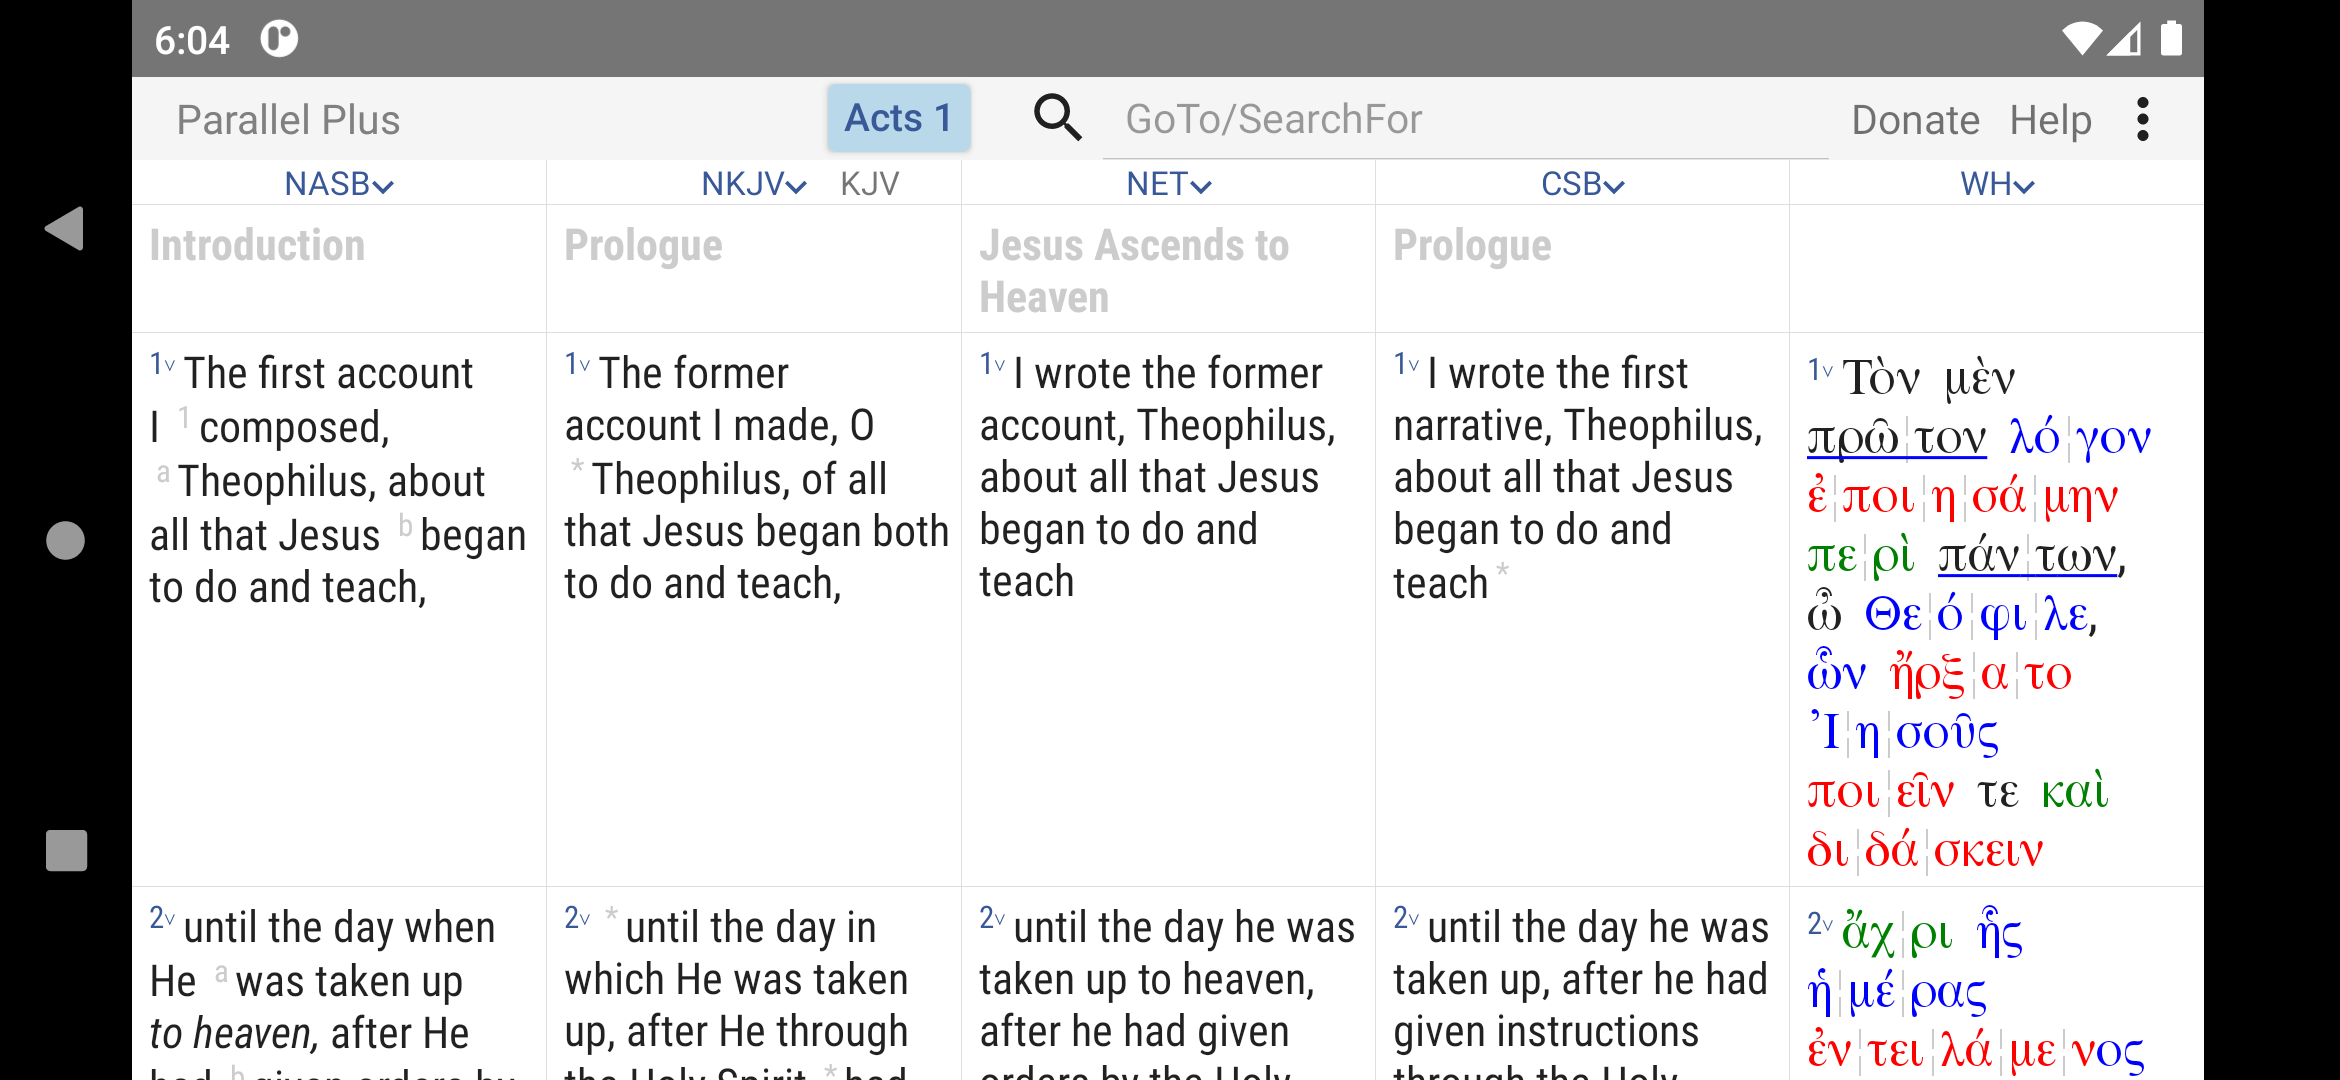The height and width of the screenshot is (1080, 2340).
Task: Open footnote 1 before 'composed' in NASB
Action: [x=184, y=416]
